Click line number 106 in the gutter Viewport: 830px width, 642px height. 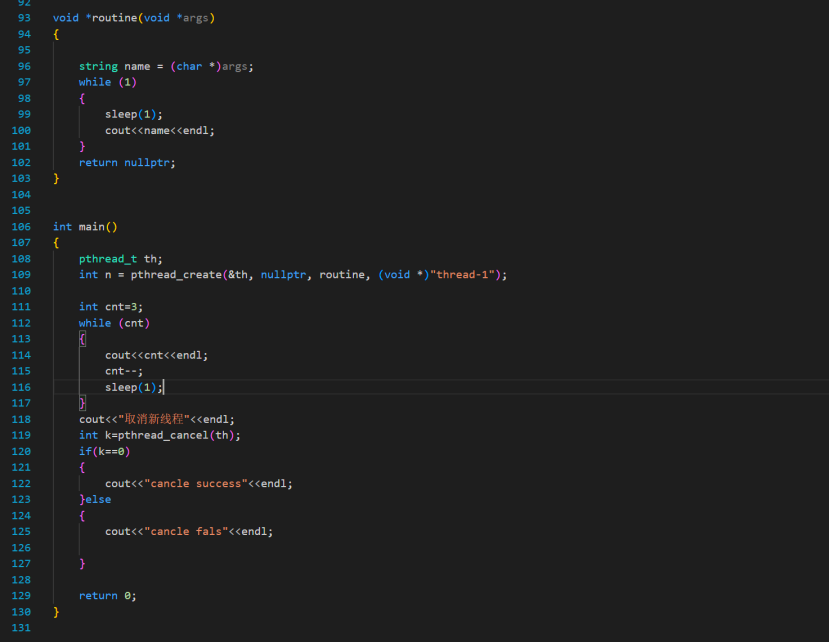pos(21,227)
